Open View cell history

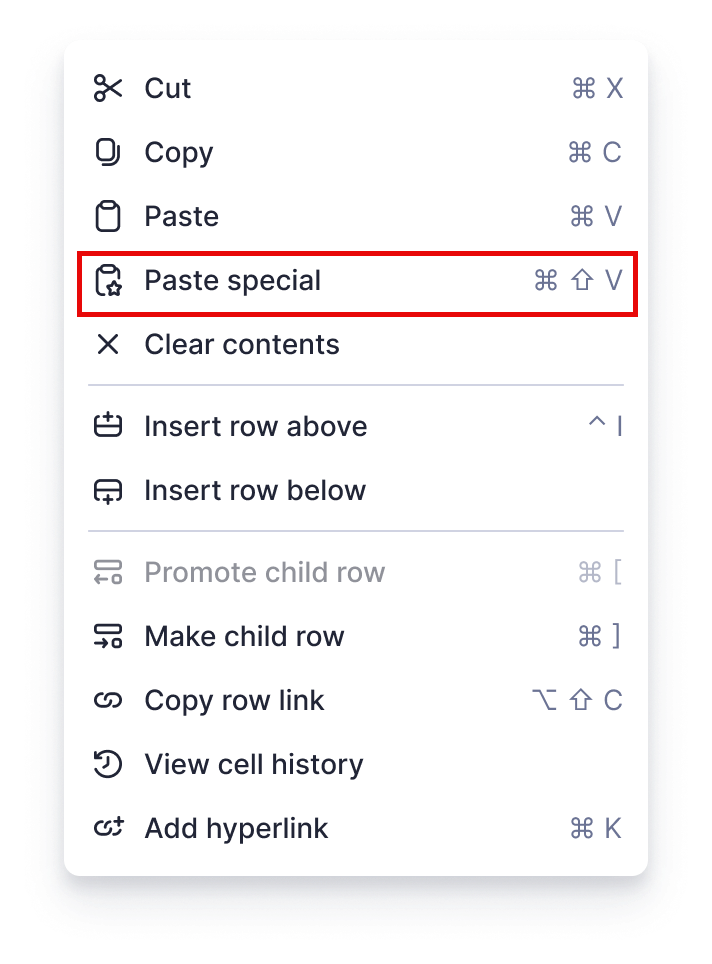tap(253, 764)
